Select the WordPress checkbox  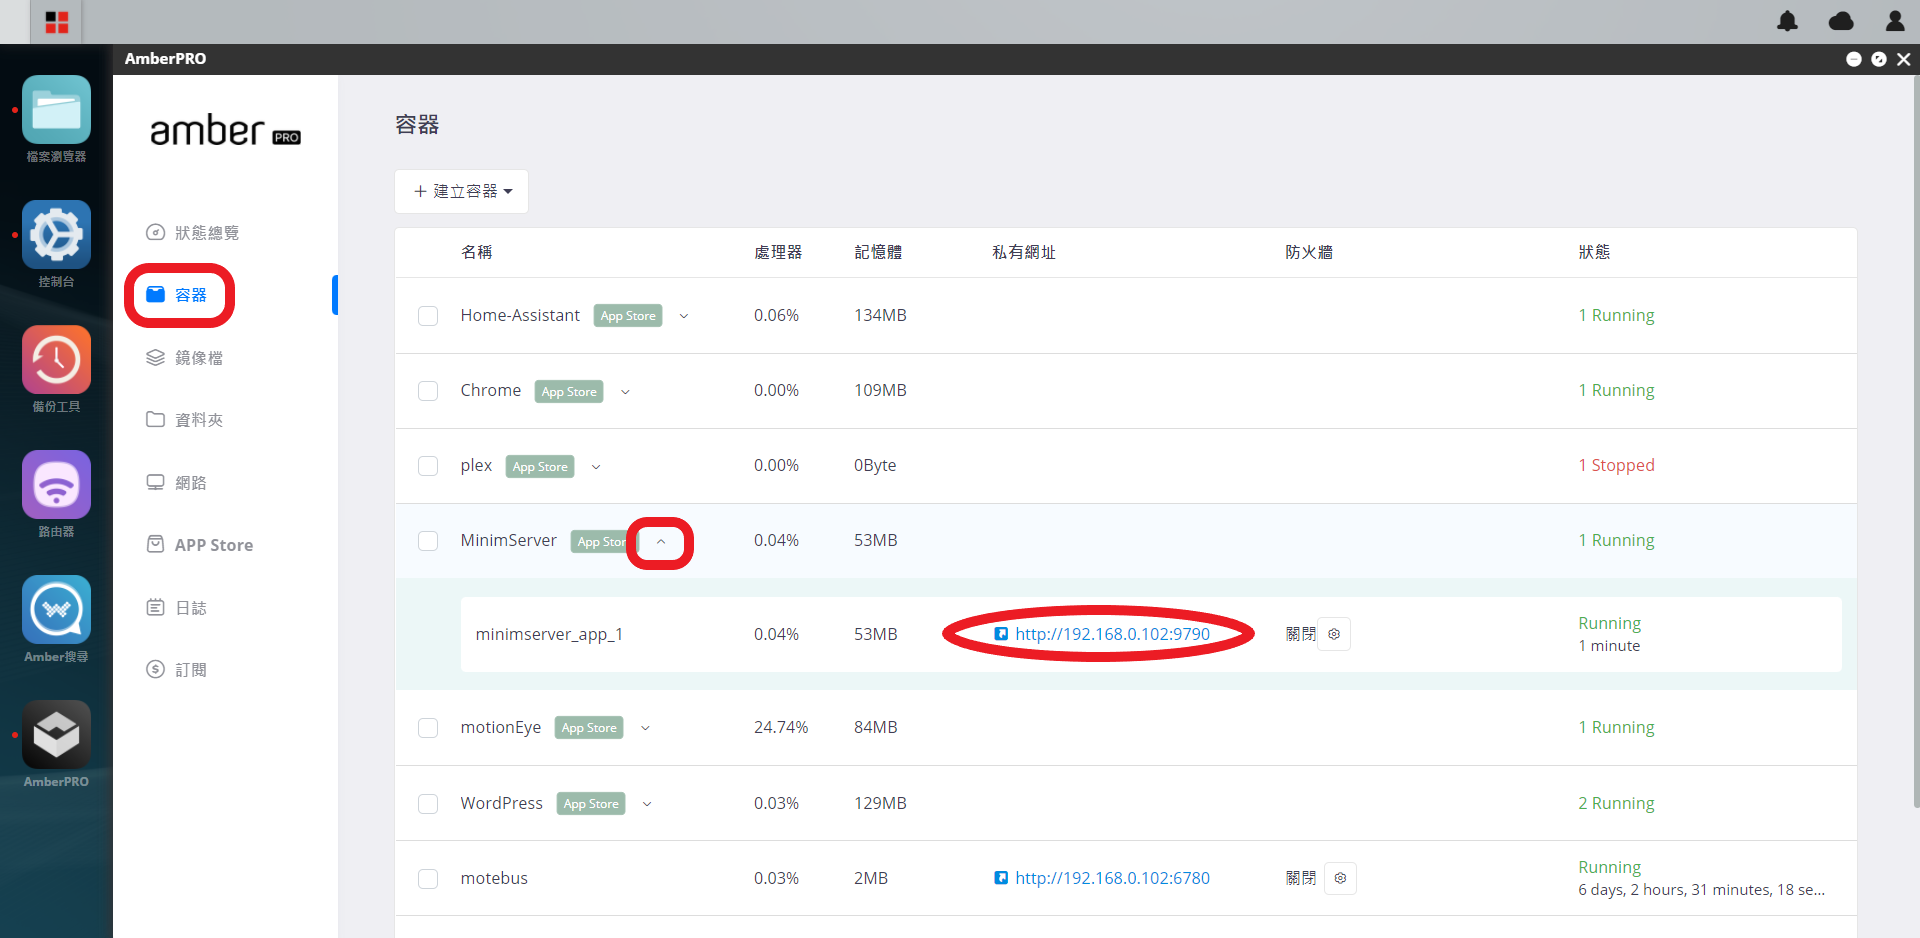click(x=428, y=804)
